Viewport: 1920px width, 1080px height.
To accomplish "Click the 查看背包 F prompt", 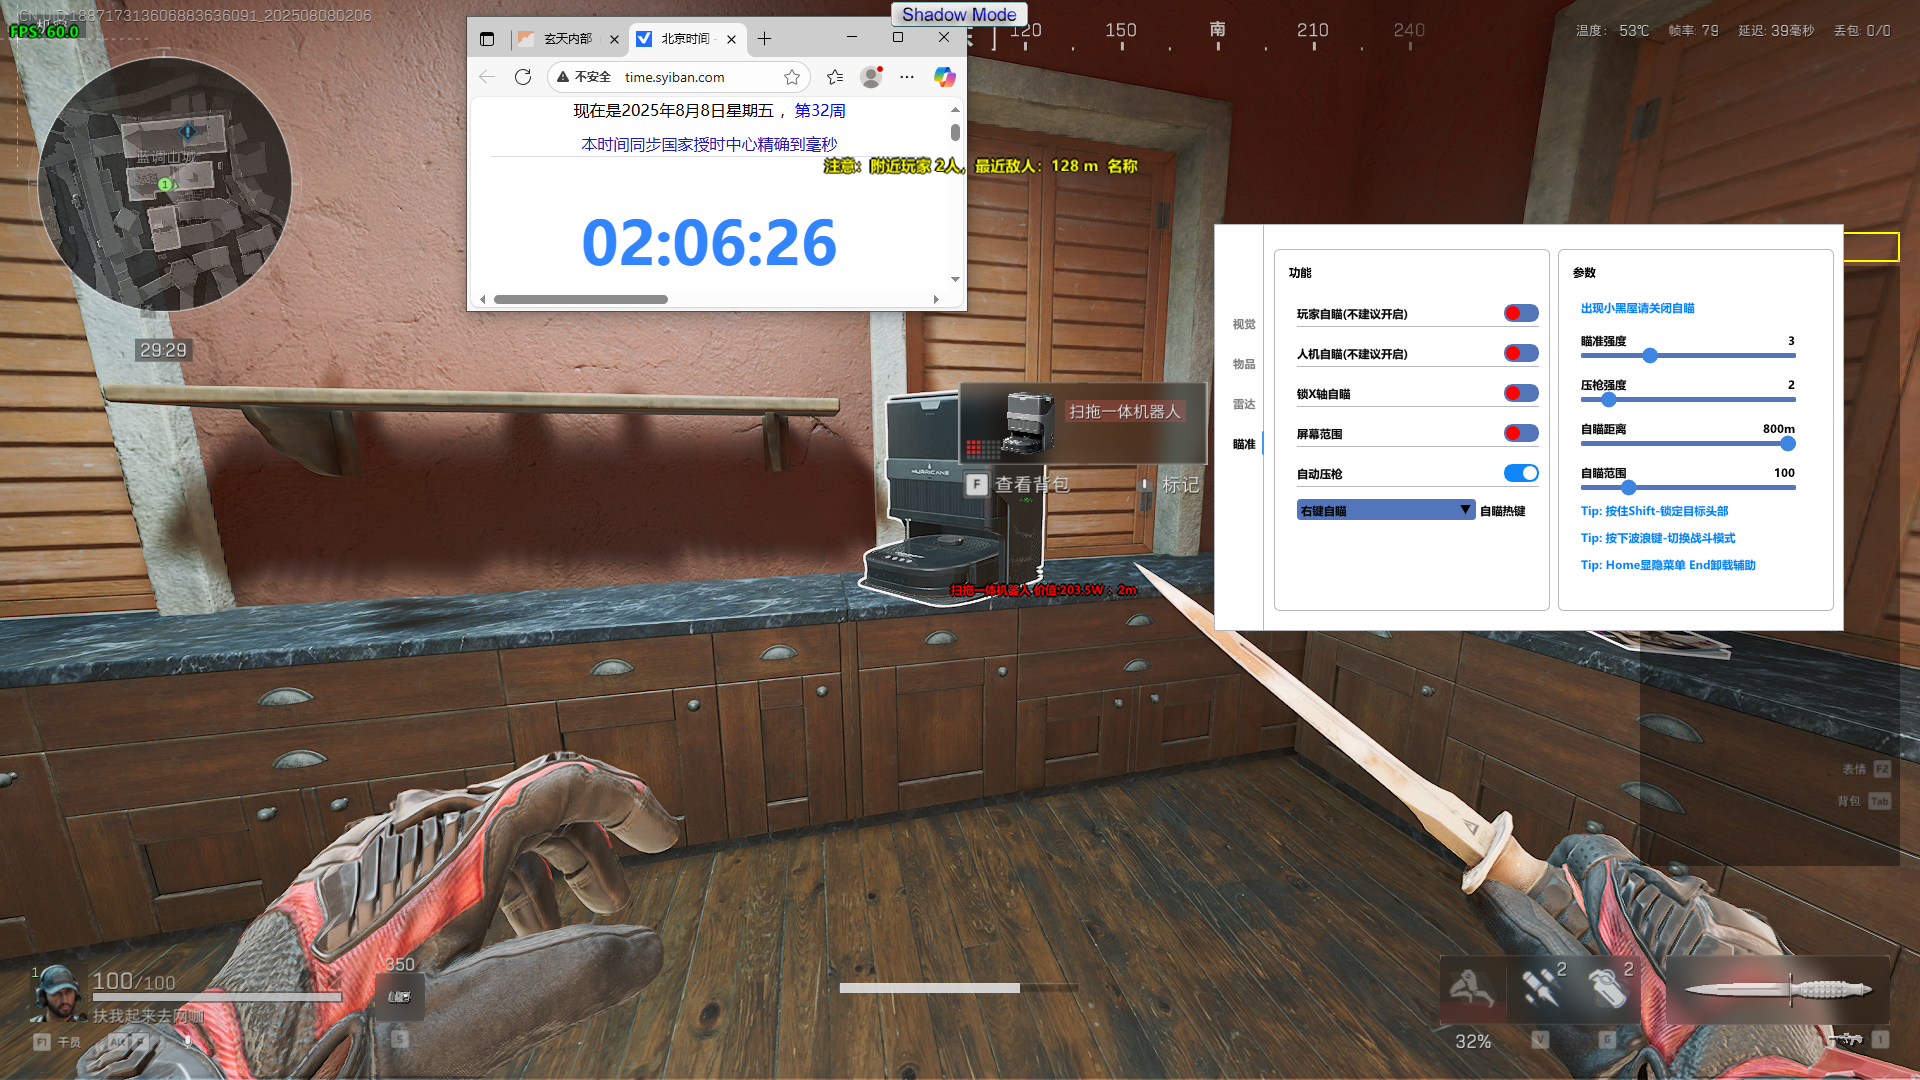I will click(1018, 485).
